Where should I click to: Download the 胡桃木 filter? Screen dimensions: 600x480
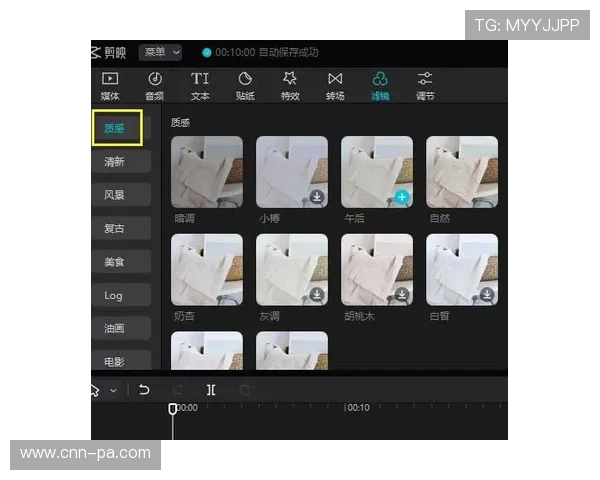coord(402,295)
